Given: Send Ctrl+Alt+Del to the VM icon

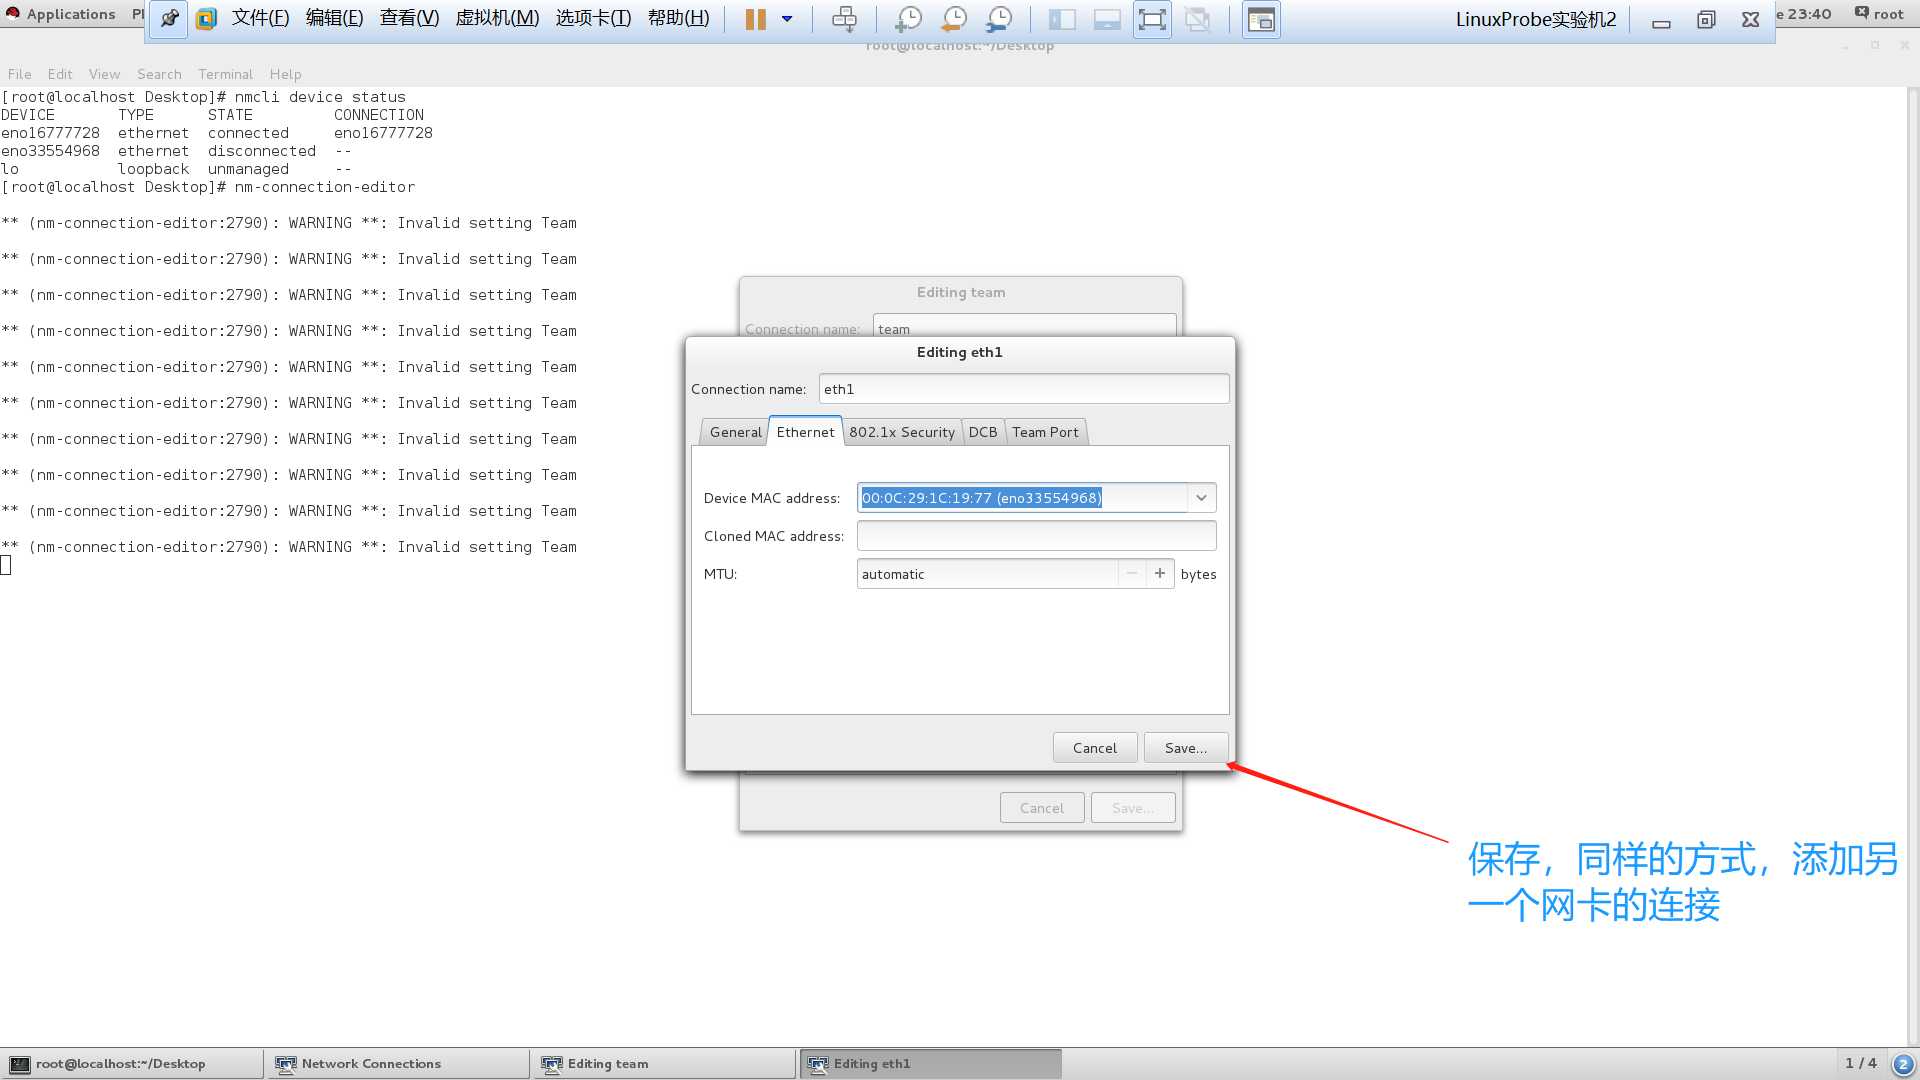Looking at the screenshot, I should 844,19.
